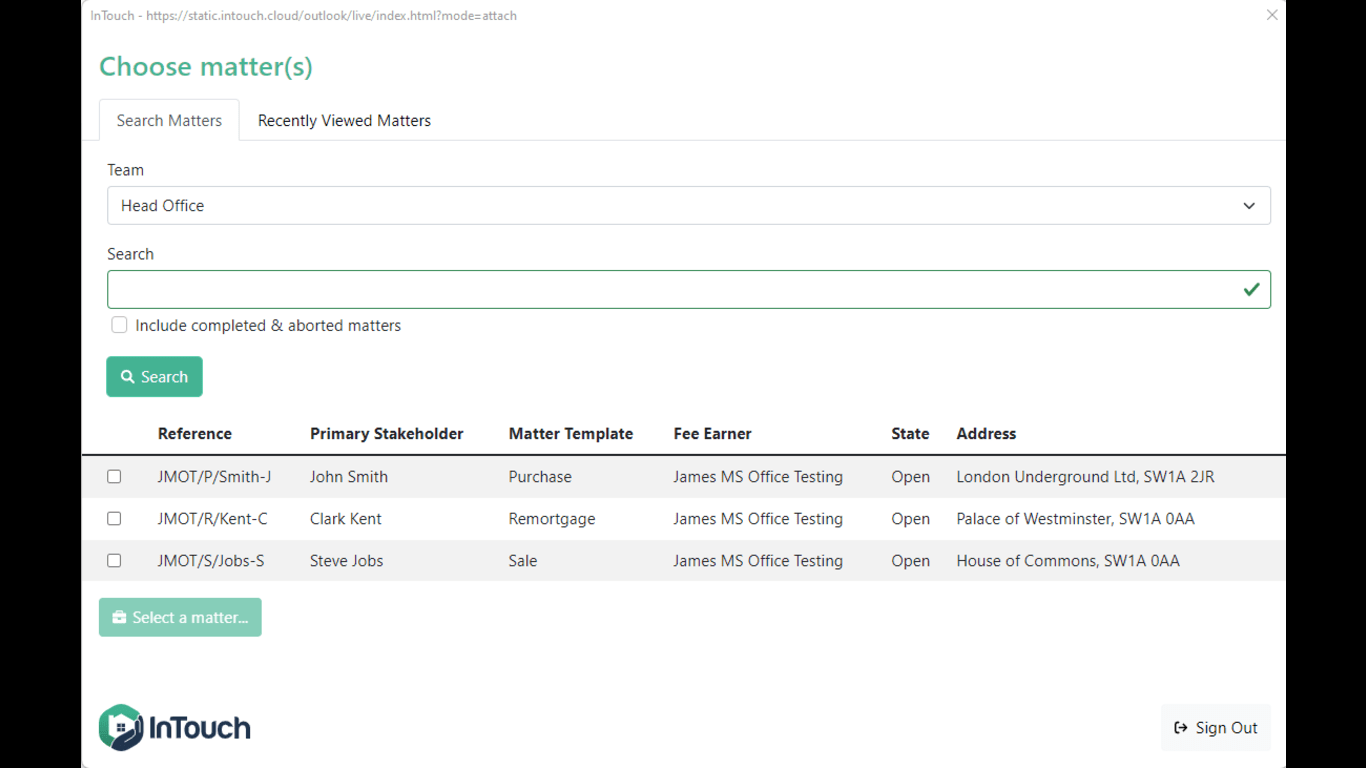Open the Team dropdown showing Head Office
This screenshot has width=1366, height=768.
coord(688,206)
